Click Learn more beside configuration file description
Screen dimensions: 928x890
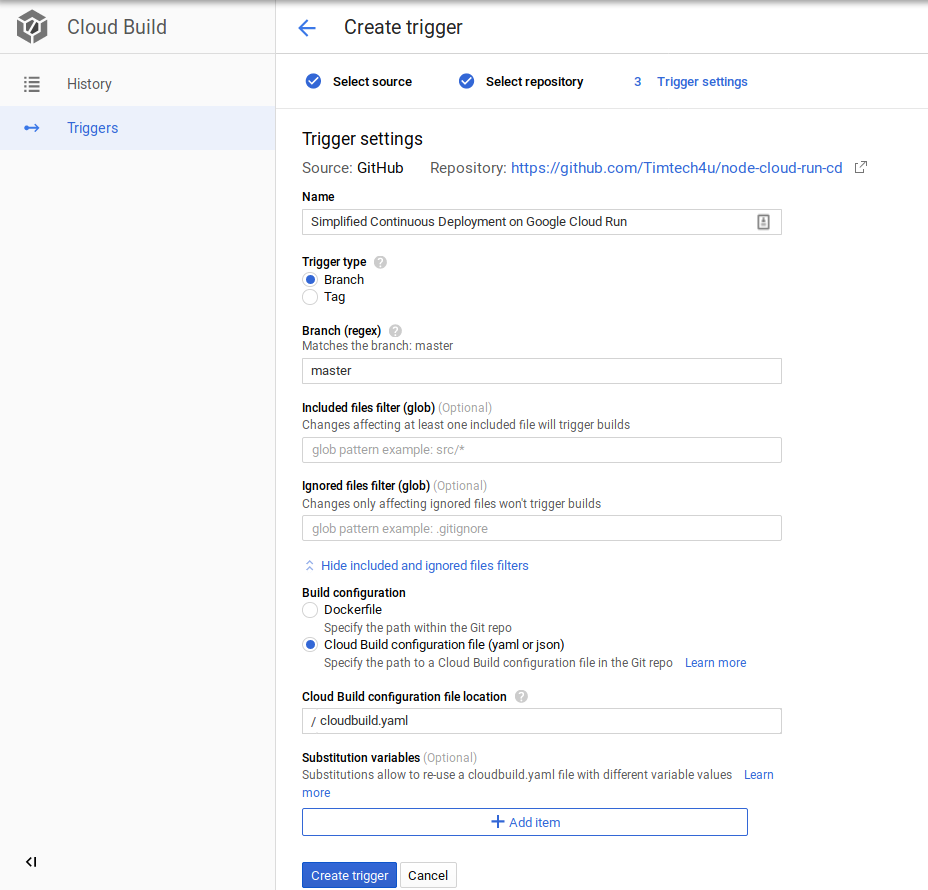point(716,663)
